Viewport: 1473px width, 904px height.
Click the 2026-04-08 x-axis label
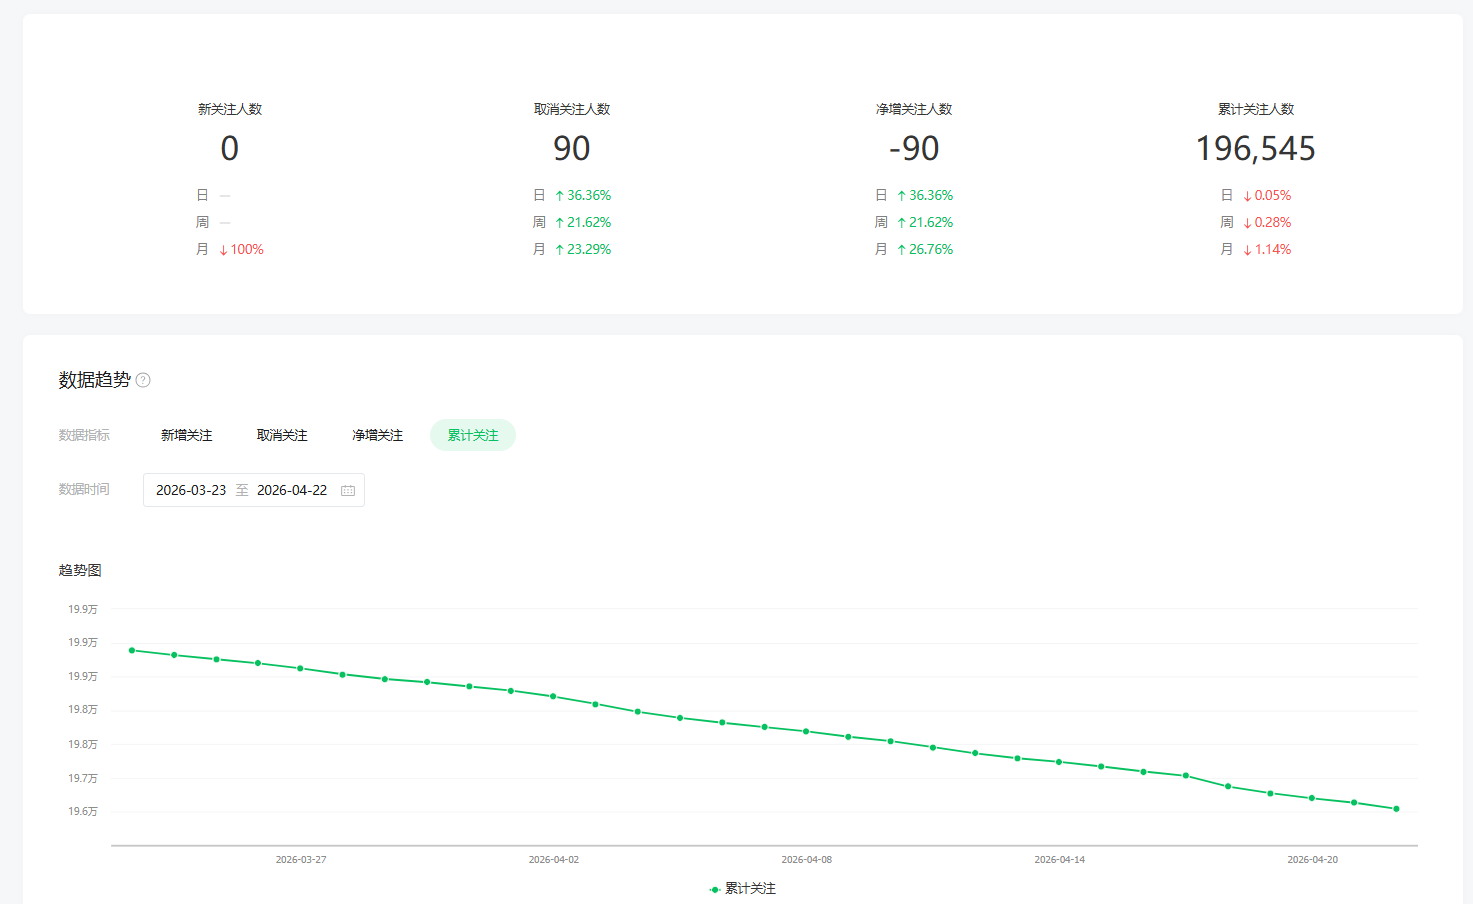click(x=806, y=860)
